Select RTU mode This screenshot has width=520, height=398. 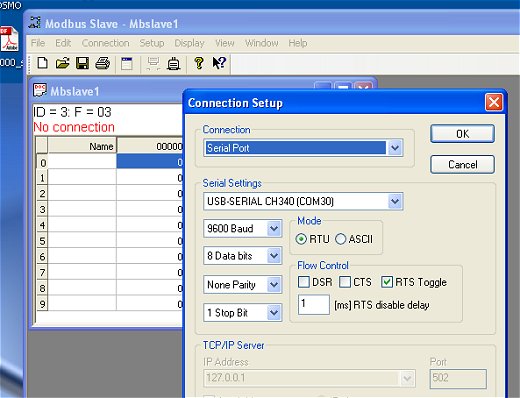(x=301, y=239)
